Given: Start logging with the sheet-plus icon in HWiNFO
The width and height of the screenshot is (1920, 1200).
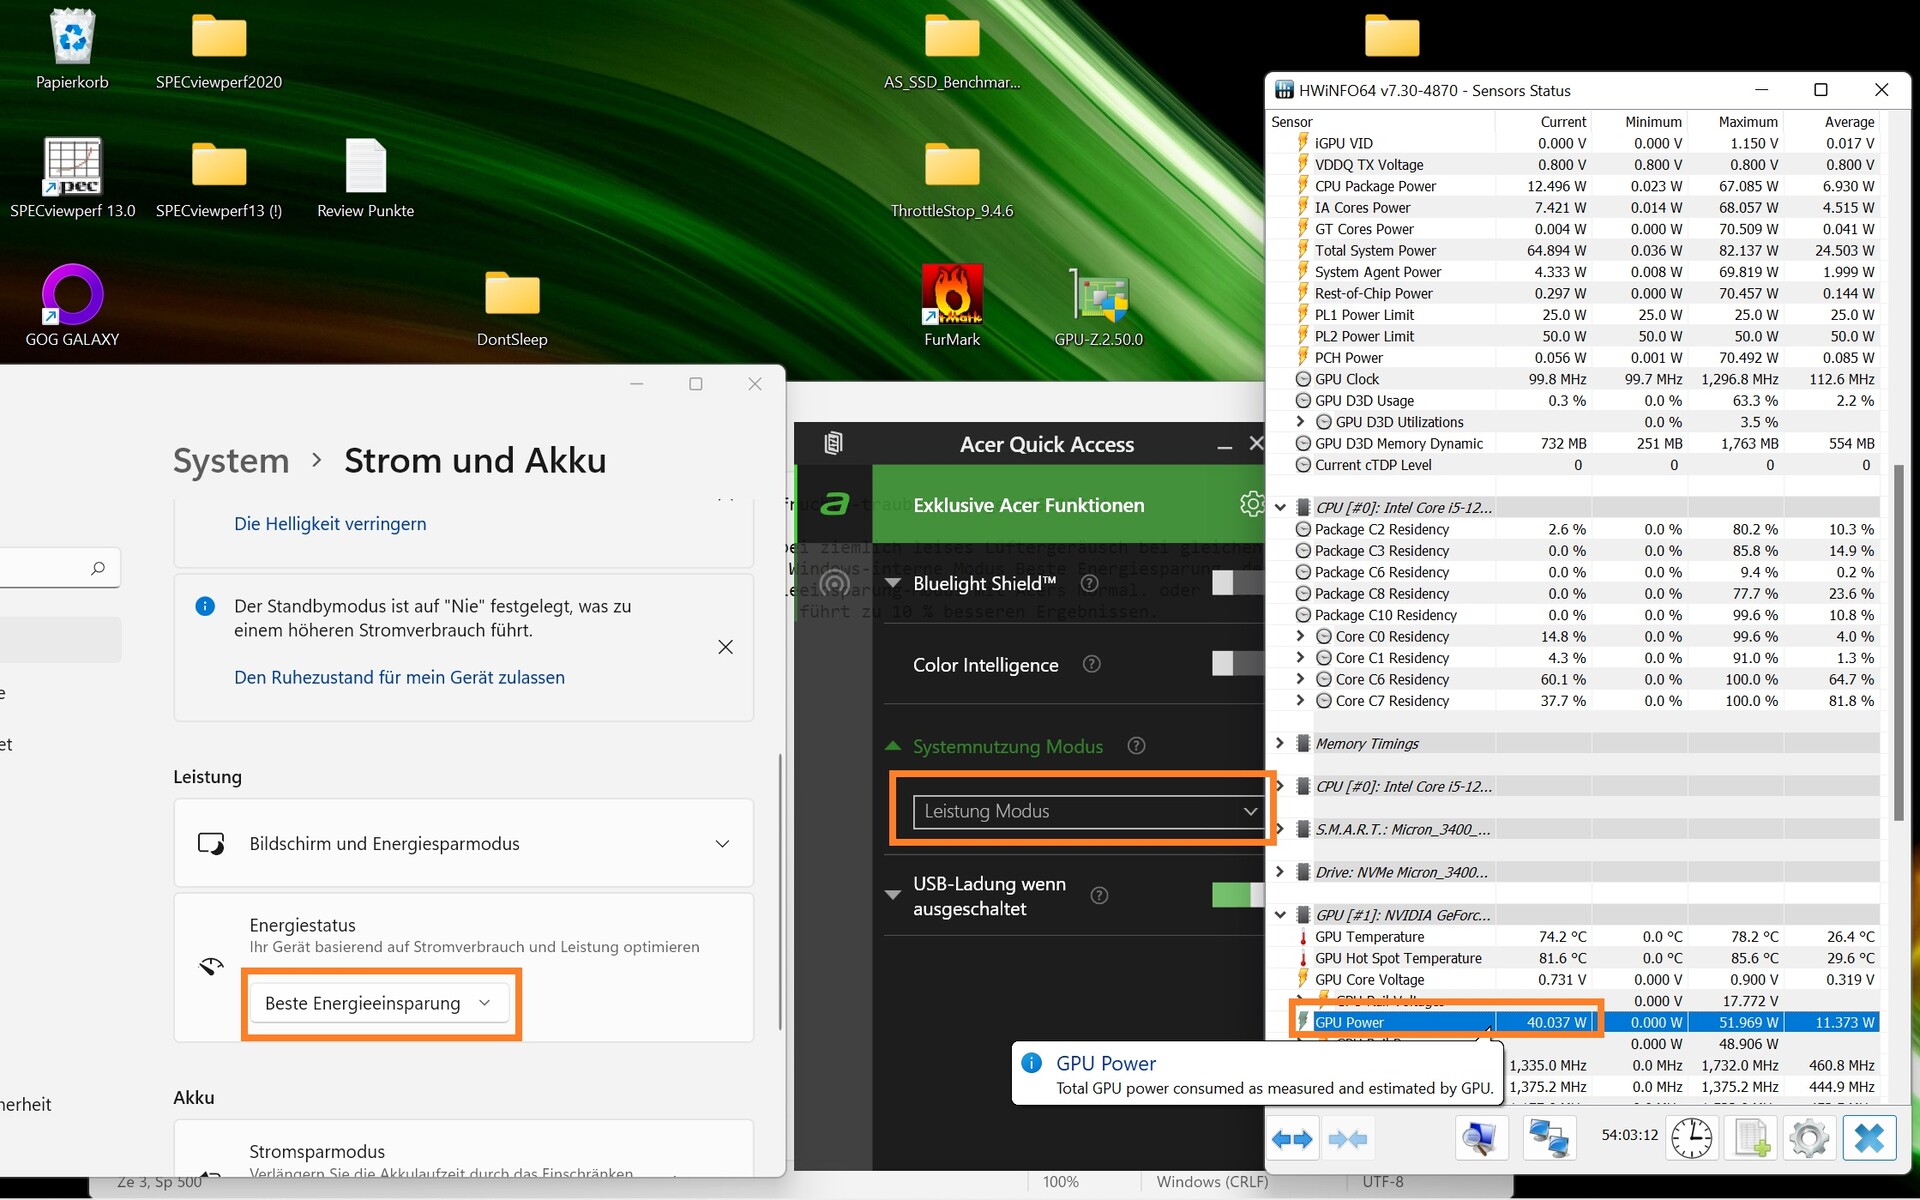Looking at the screenshot, I should coord(1751,1138).
